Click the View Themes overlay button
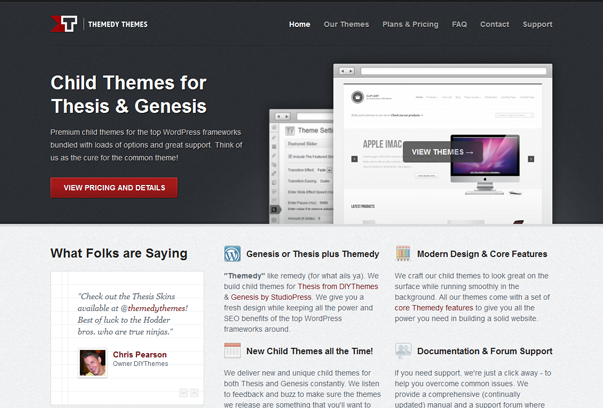This screenshot has width=603, height=408. pyautogui.click(x=443, y=152)
